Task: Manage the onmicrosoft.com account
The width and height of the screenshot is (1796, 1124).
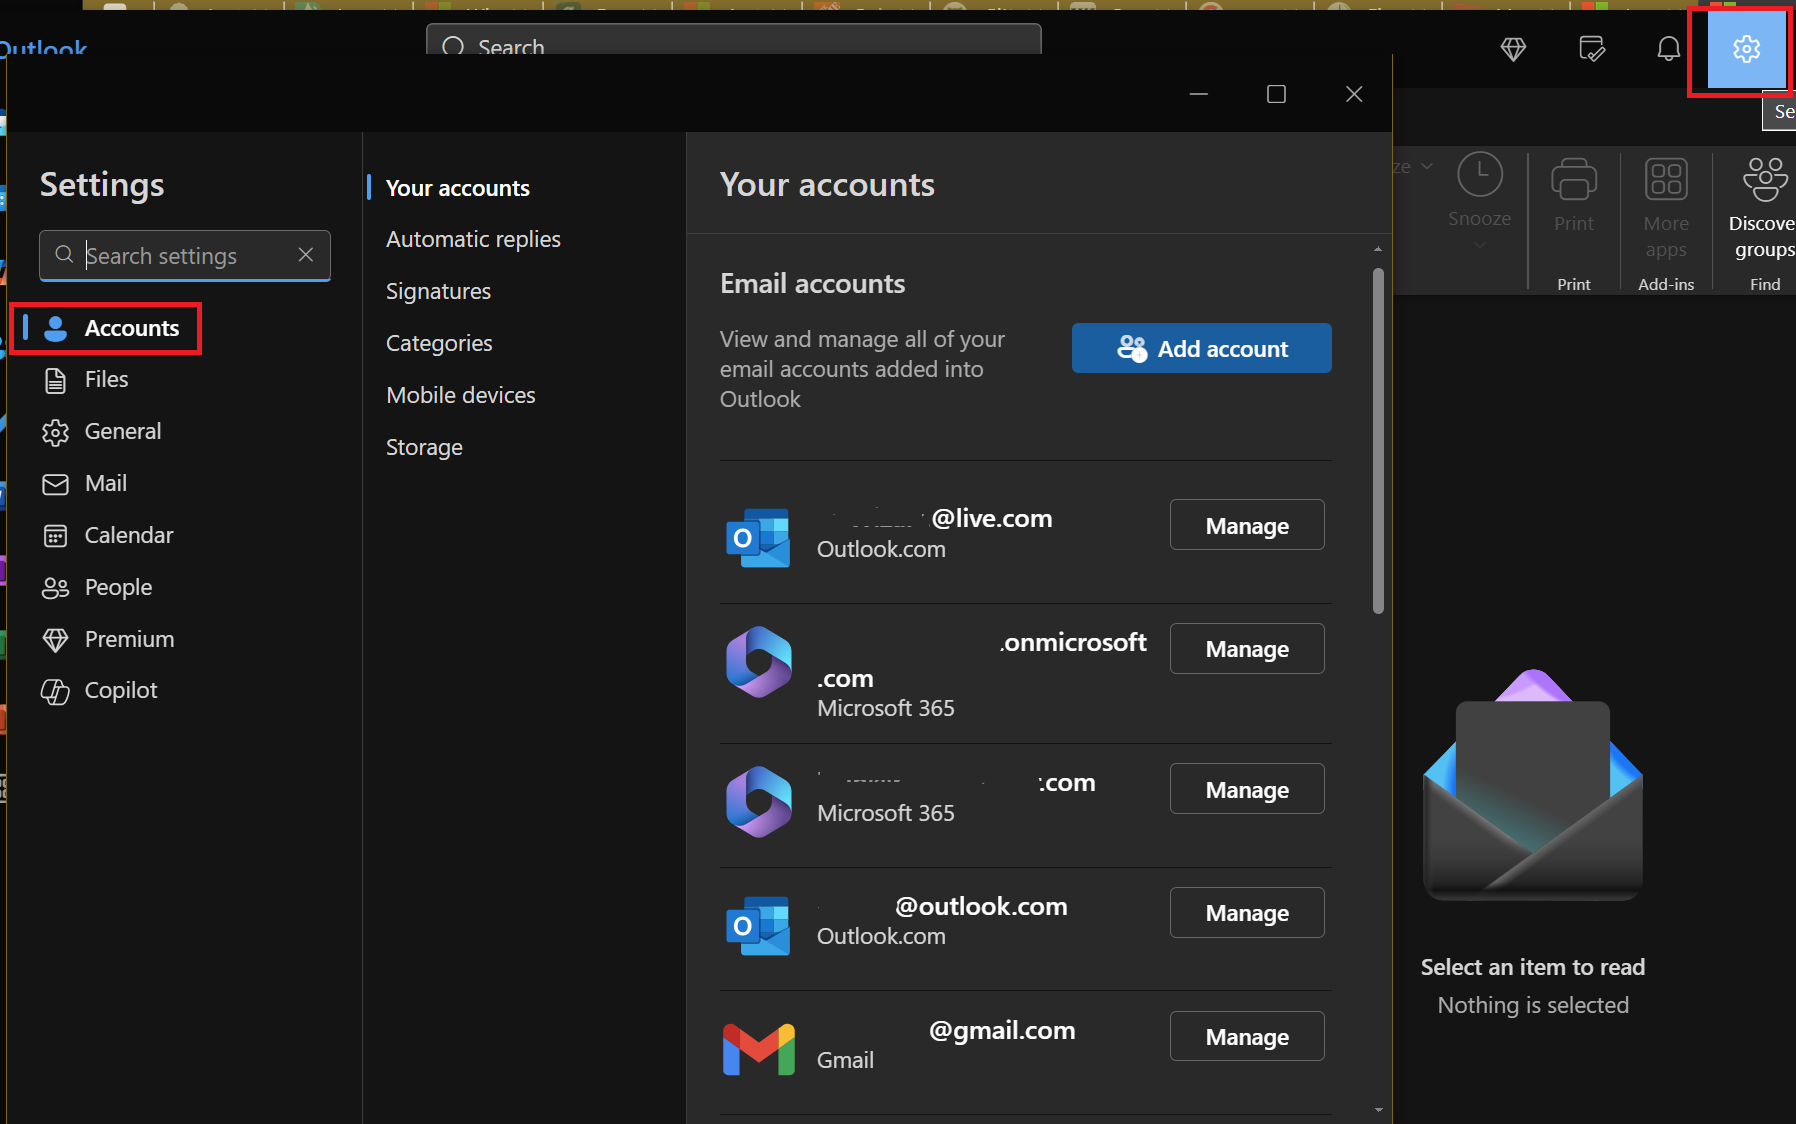Action: tap(1247, 649)
